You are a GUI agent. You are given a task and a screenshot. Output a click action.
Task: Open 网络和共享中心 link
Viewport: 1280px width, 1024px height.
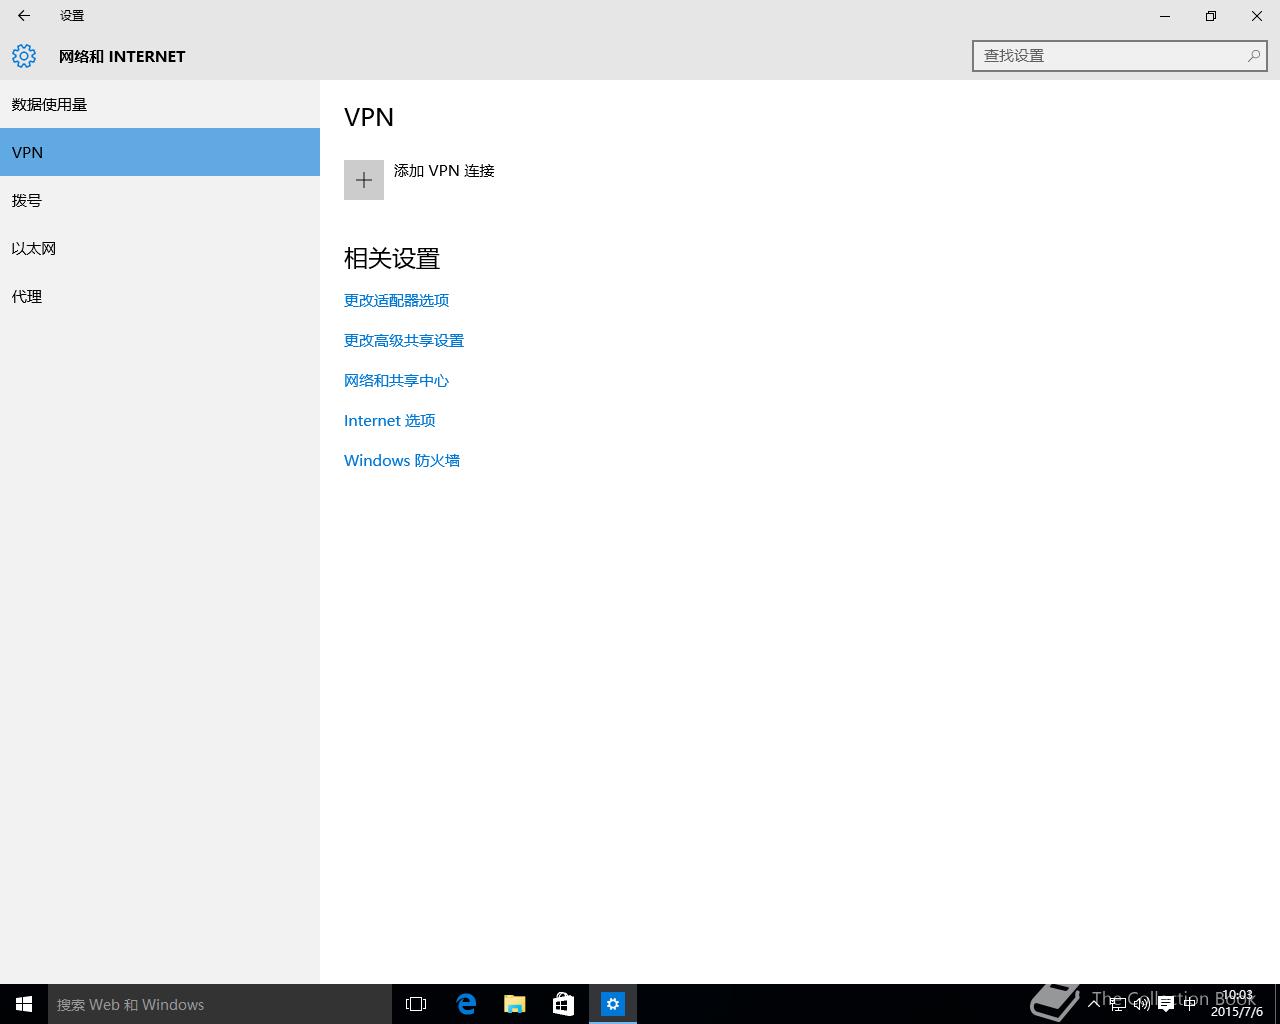coord(396,380)
